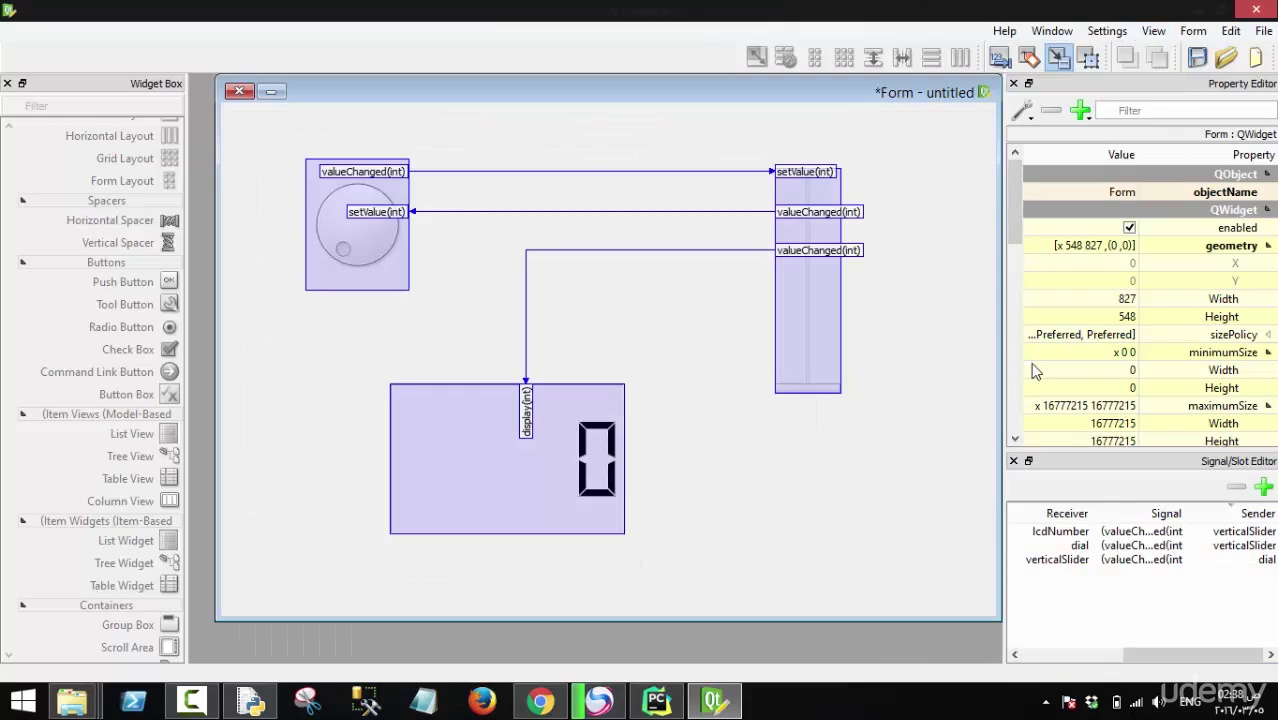Click the Adjust Size toolbar icon
Screen dimensions: 1278x720
point(757,57)
